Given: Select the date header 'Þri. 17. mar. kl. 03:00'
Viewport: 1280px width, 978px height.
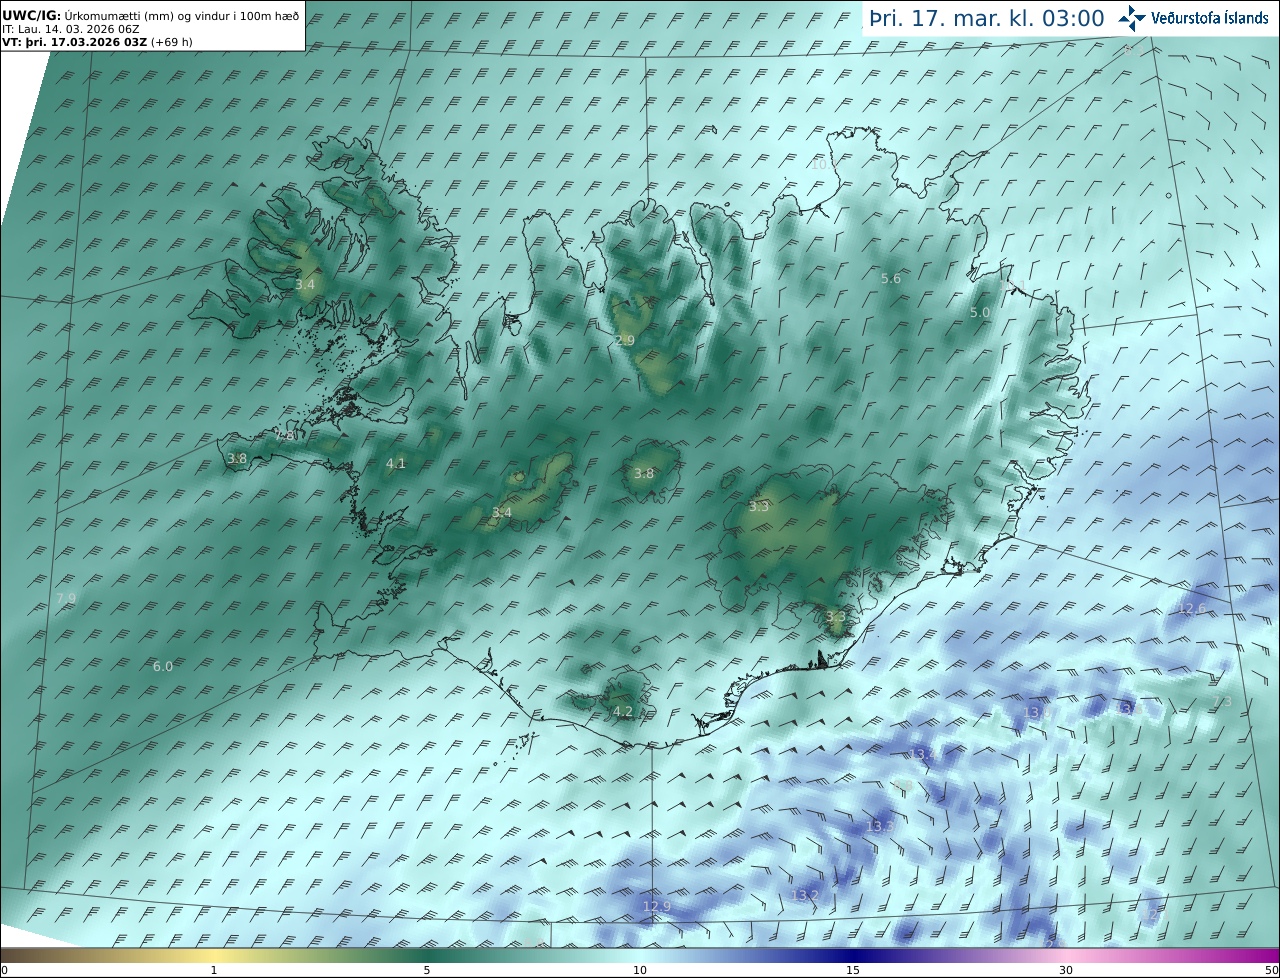Looking at the screenshot, I should pos(986,18).
